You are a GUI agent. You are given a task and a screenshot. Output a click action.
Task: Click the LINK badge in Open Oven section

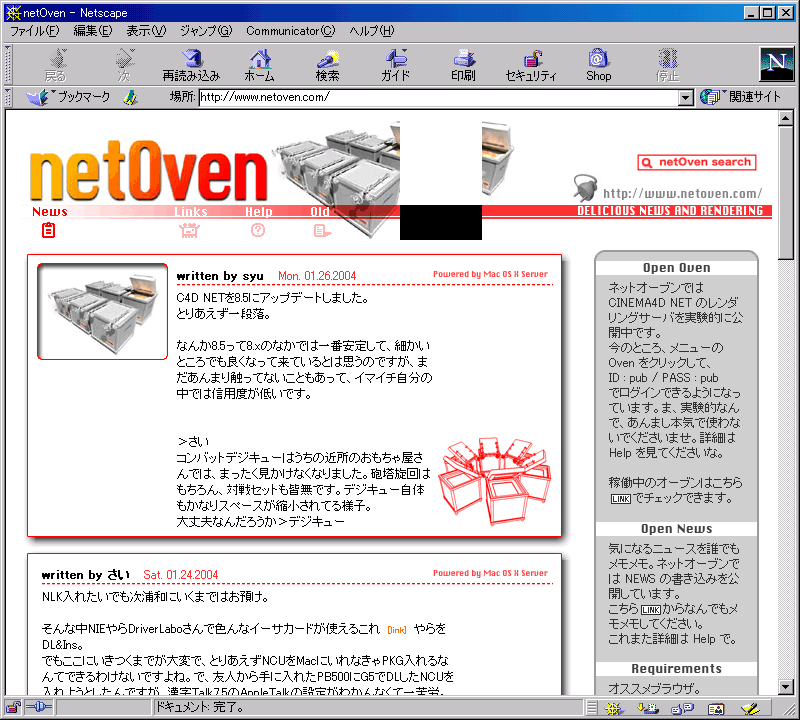tap(621, 499)
